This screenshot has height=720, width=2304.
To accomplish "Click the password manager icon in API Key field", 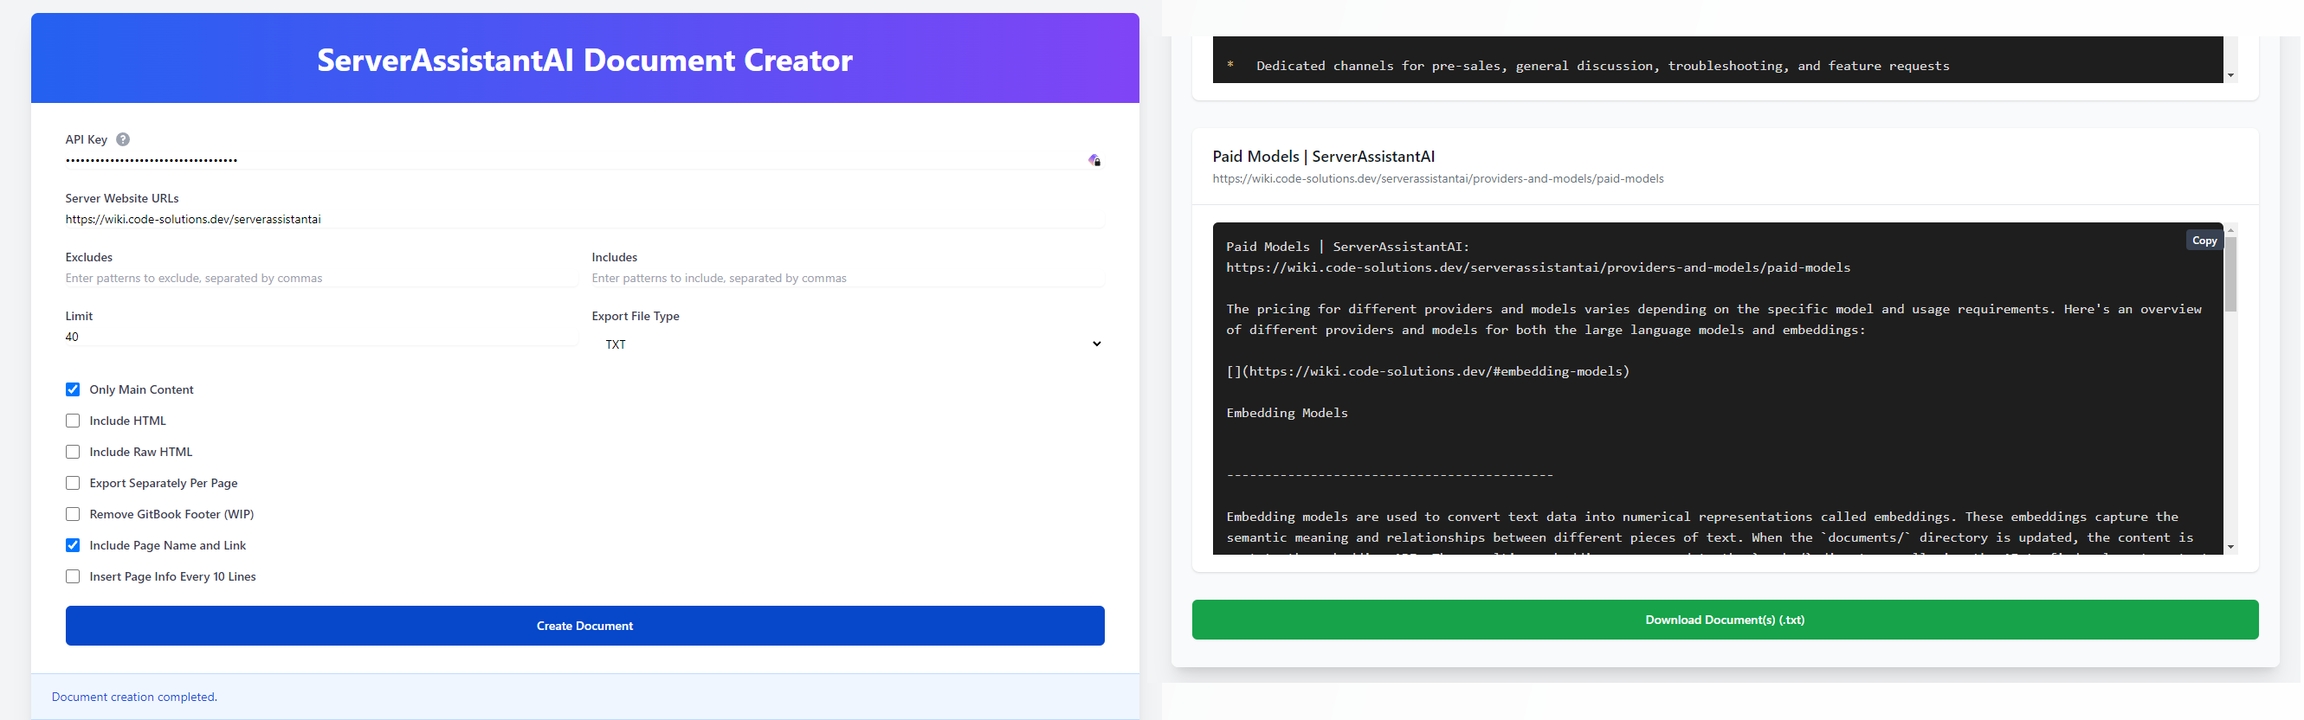I will tap(1095, 160).
